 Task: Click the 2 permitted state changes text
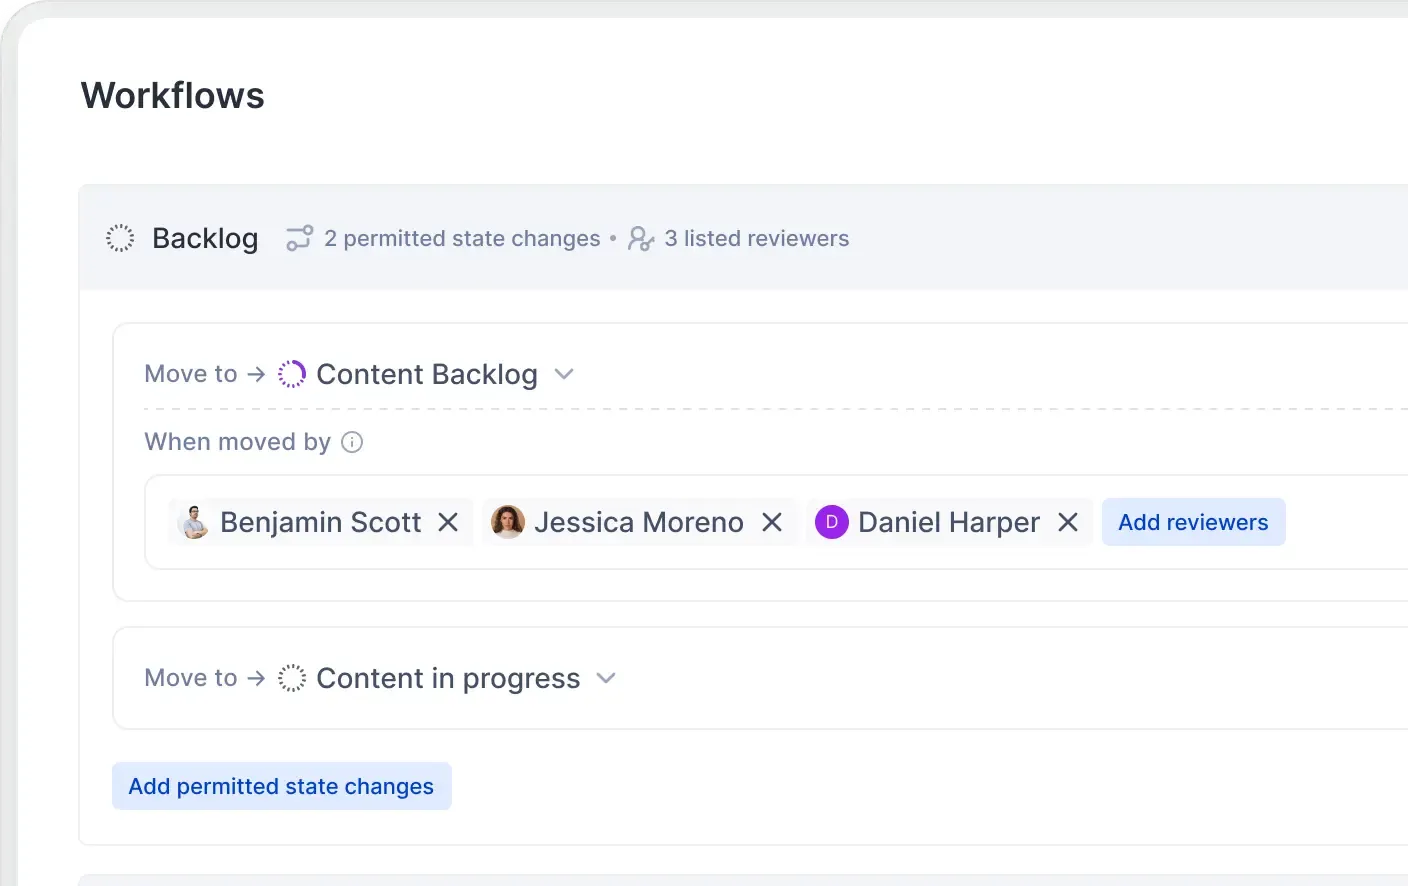pyautogui.click(x=462, y=238)
